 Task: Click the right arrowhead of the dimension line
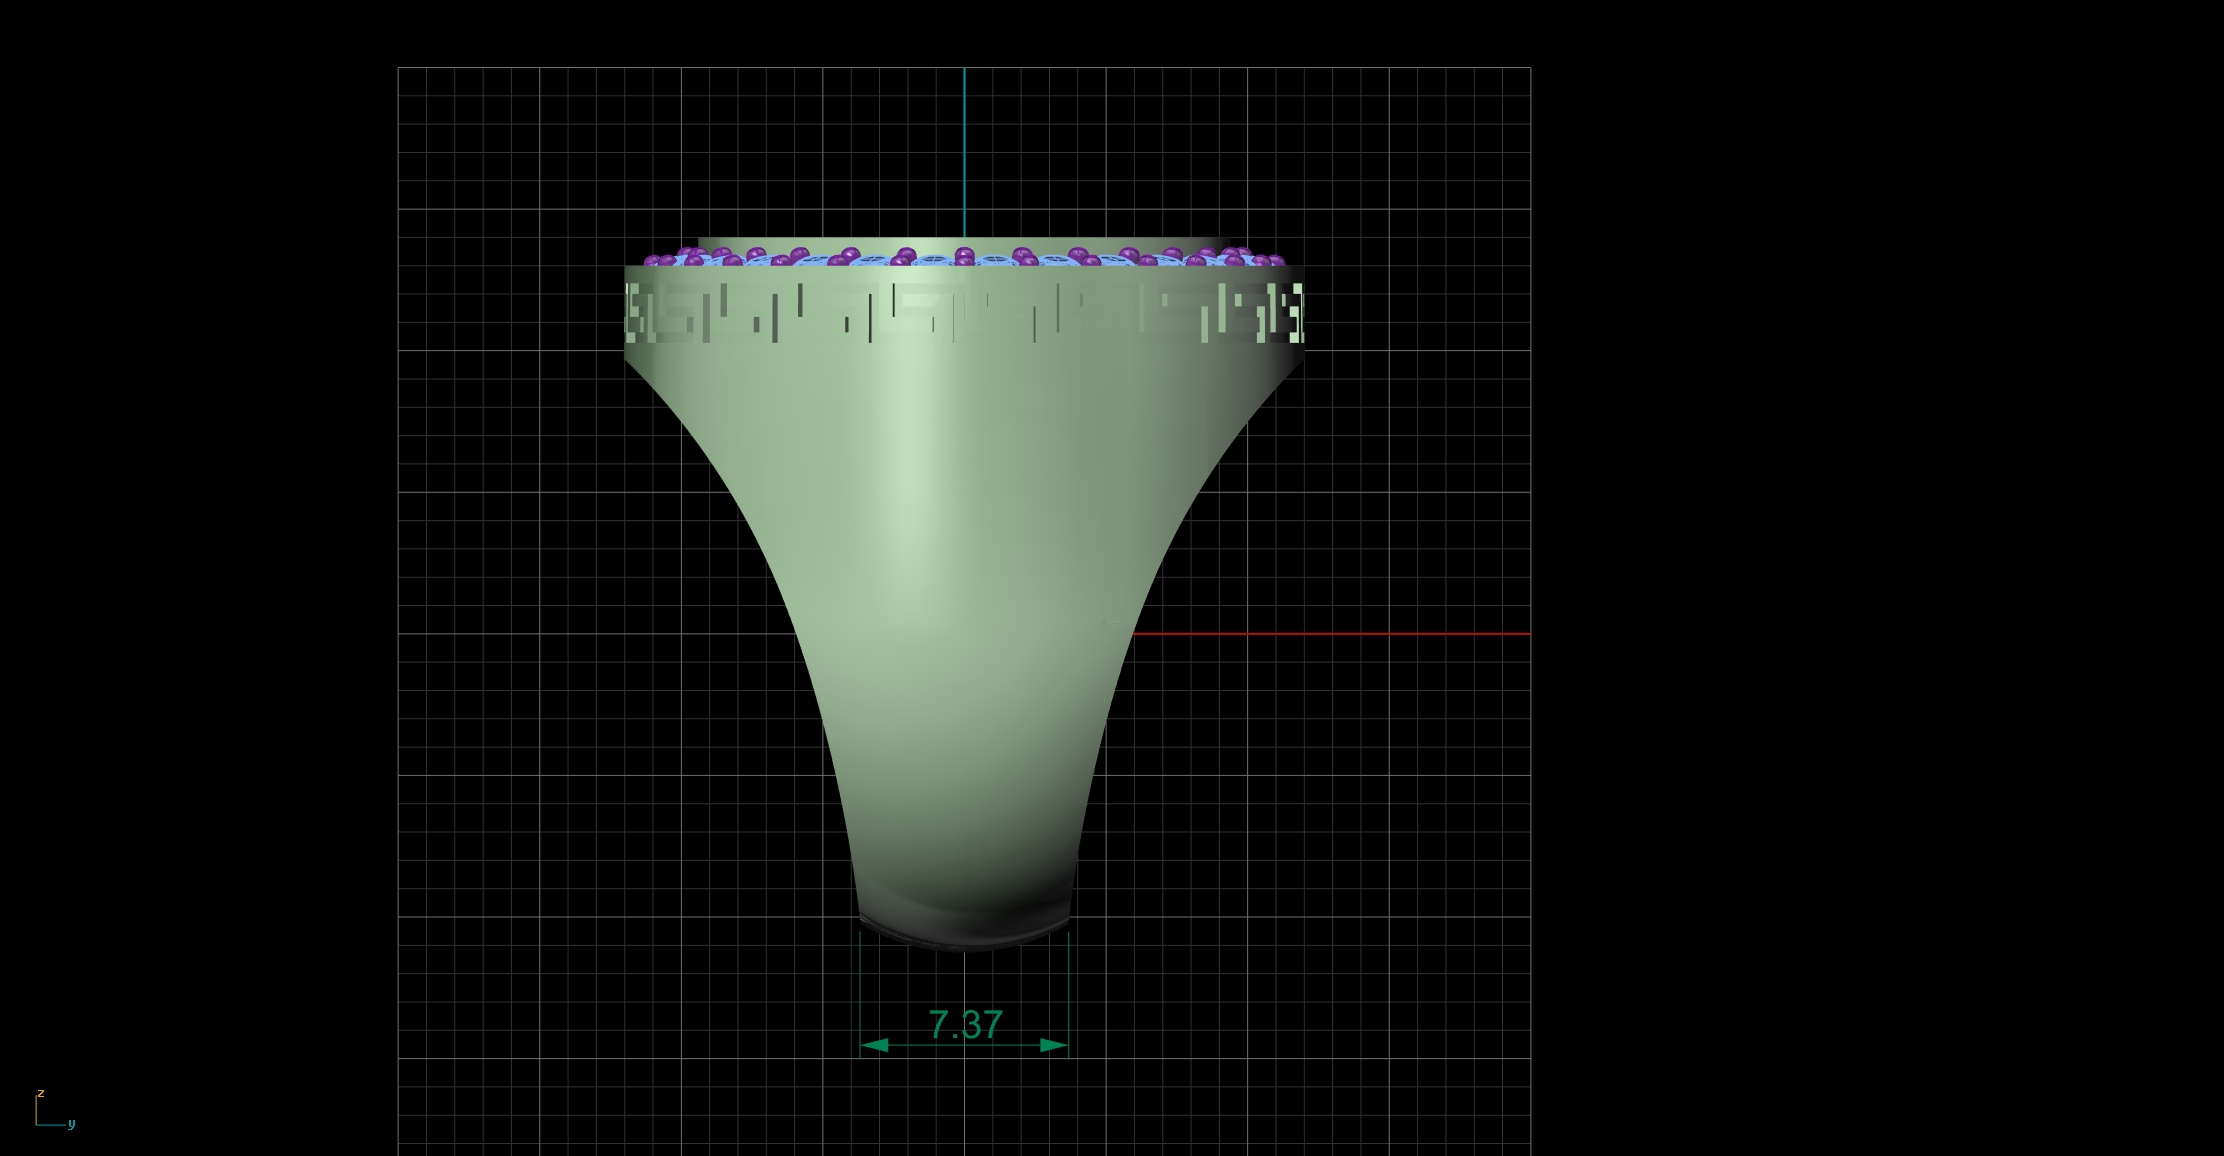coord(1054,1045)
